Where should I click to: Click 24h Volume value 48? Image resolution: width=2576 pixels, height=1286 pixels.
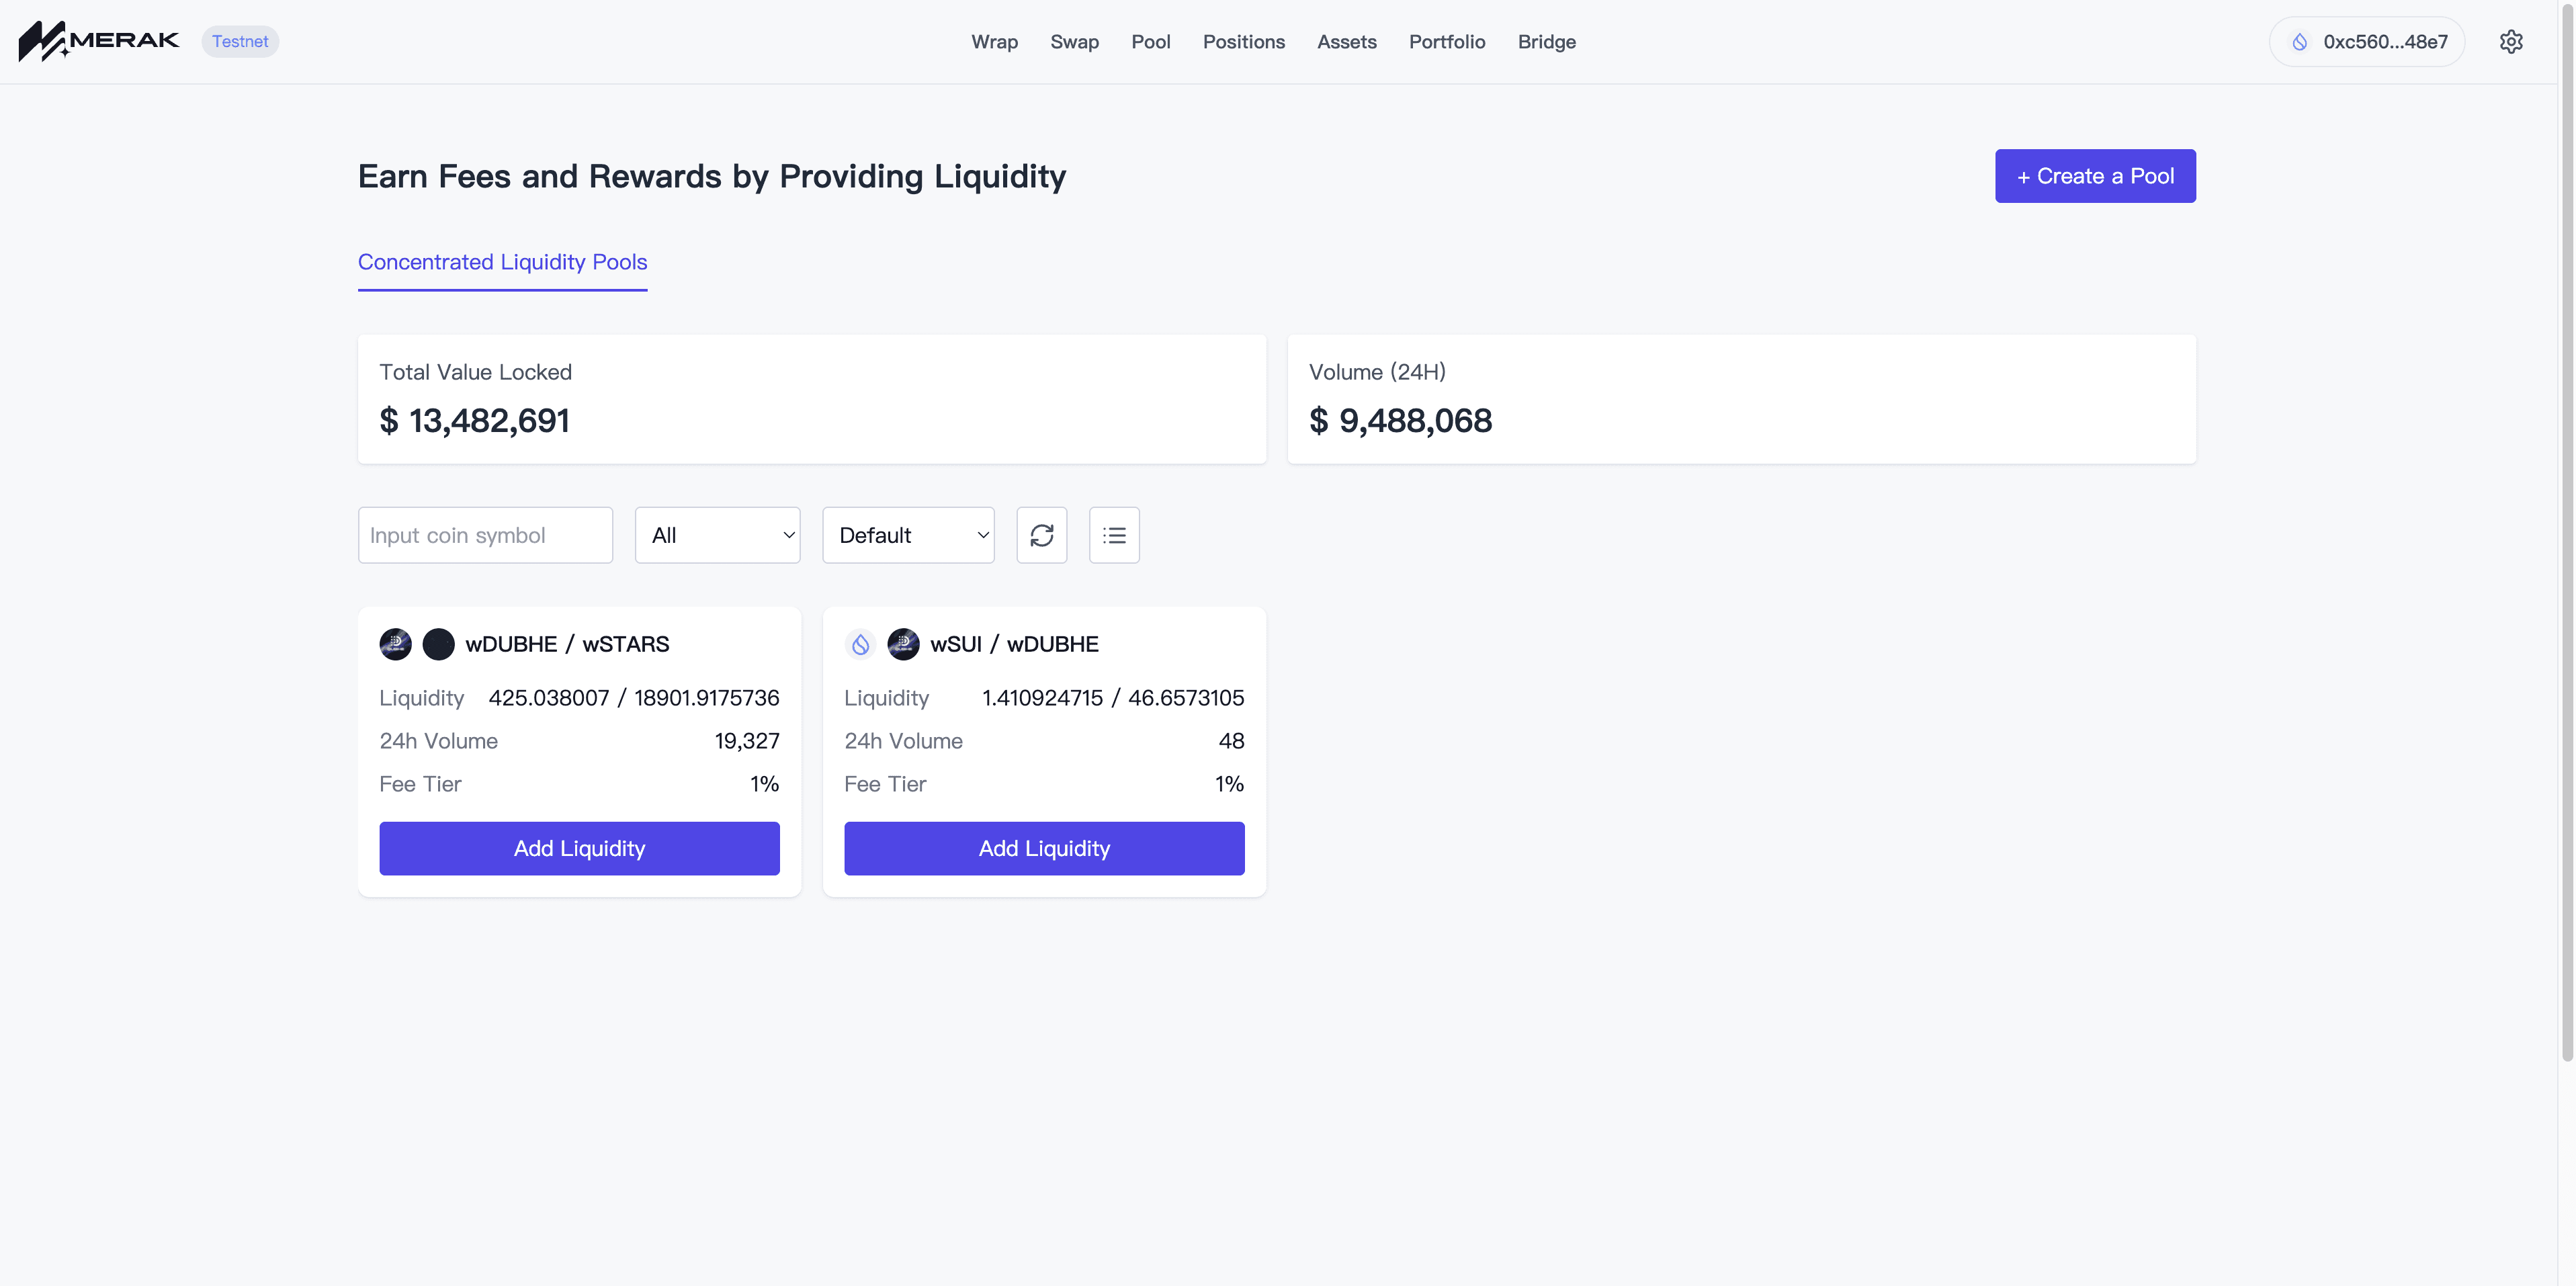pyautogui.click(x=1231, y=741)
